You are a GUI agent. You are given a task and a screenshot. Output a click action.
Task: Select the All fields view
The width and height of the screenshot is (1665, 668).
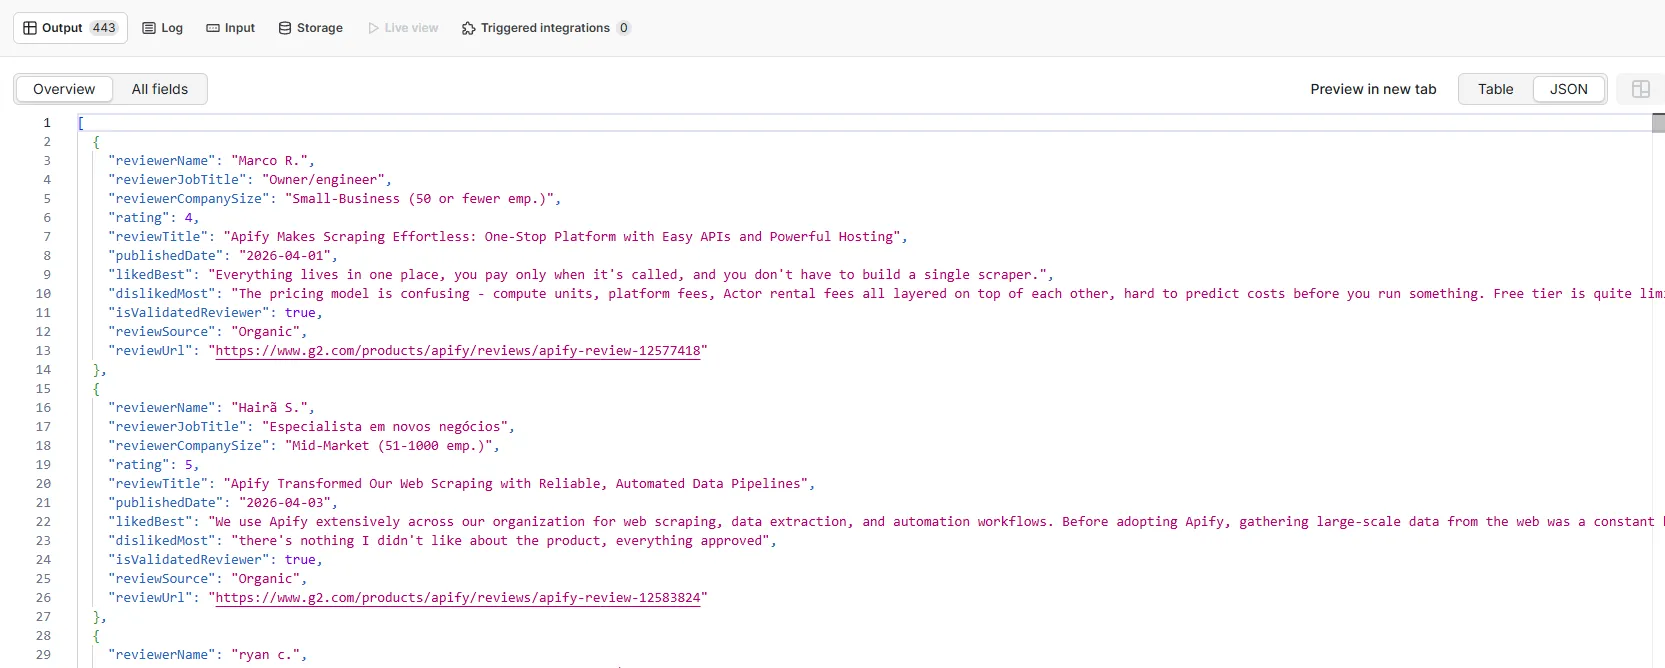pyautogui.click(x=159, y=89)
